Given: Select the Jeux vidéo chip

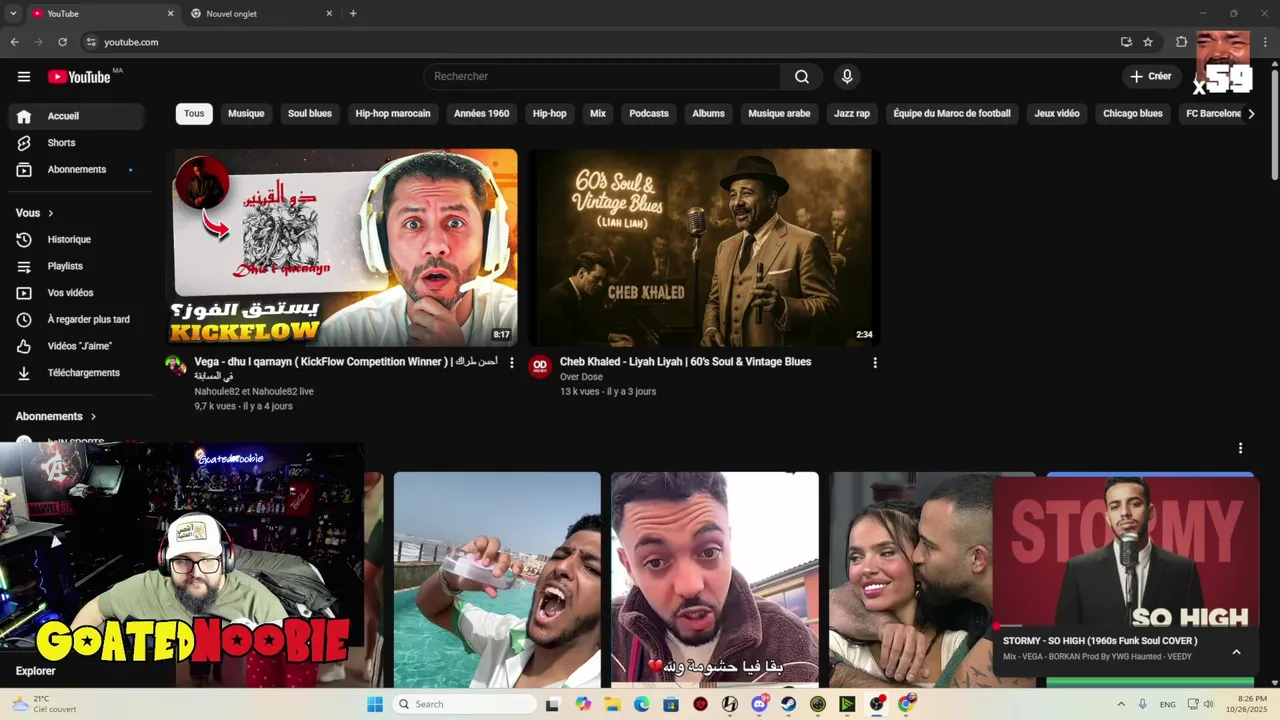Looking at the screenshot, I should (x=1057, y=114).
